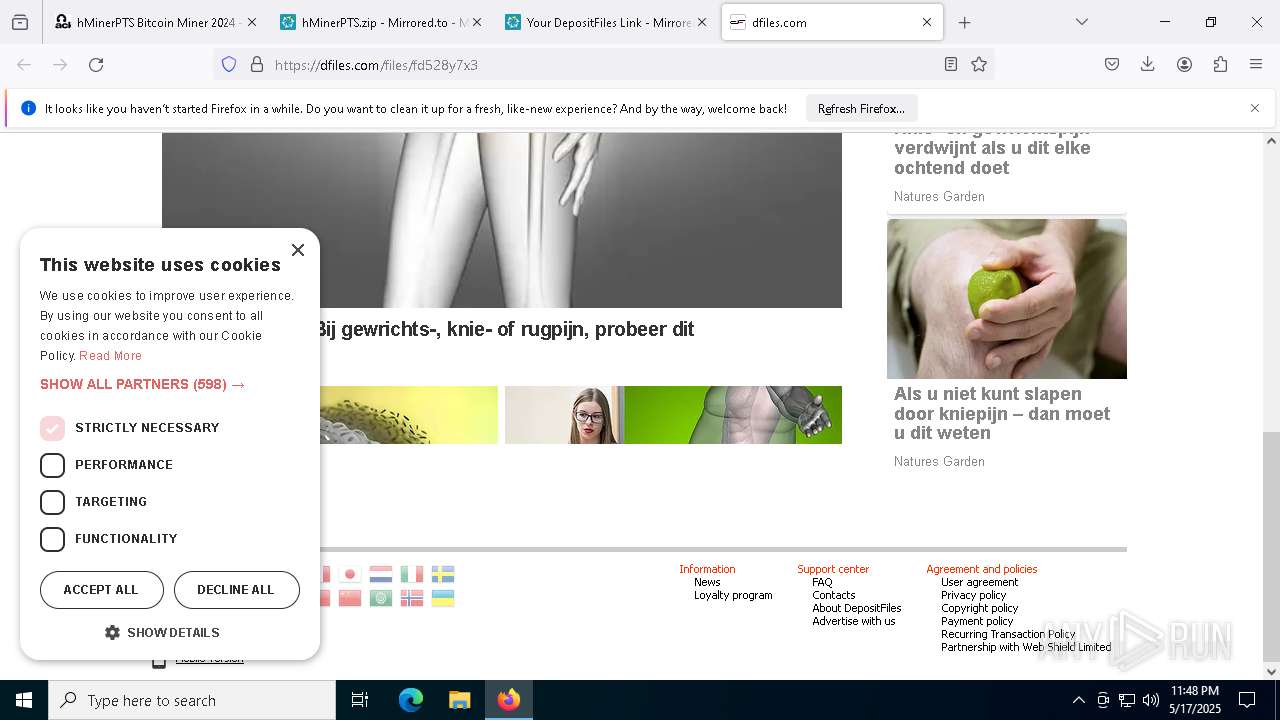Open the Als u niet kunt slapen ad headline
This screenshot has height=720, width=1280.
coord(1002,413)
